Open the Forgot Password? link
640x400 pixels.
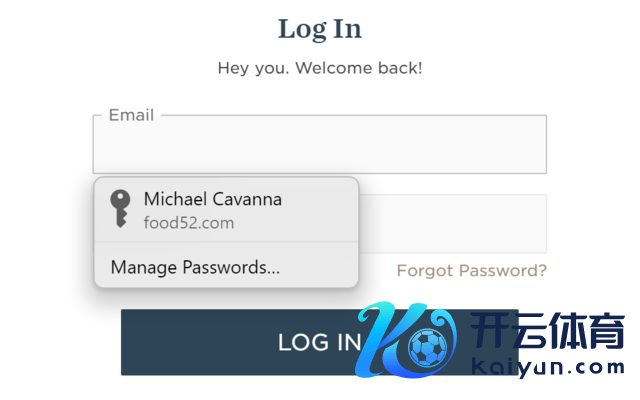click(471, 271)
